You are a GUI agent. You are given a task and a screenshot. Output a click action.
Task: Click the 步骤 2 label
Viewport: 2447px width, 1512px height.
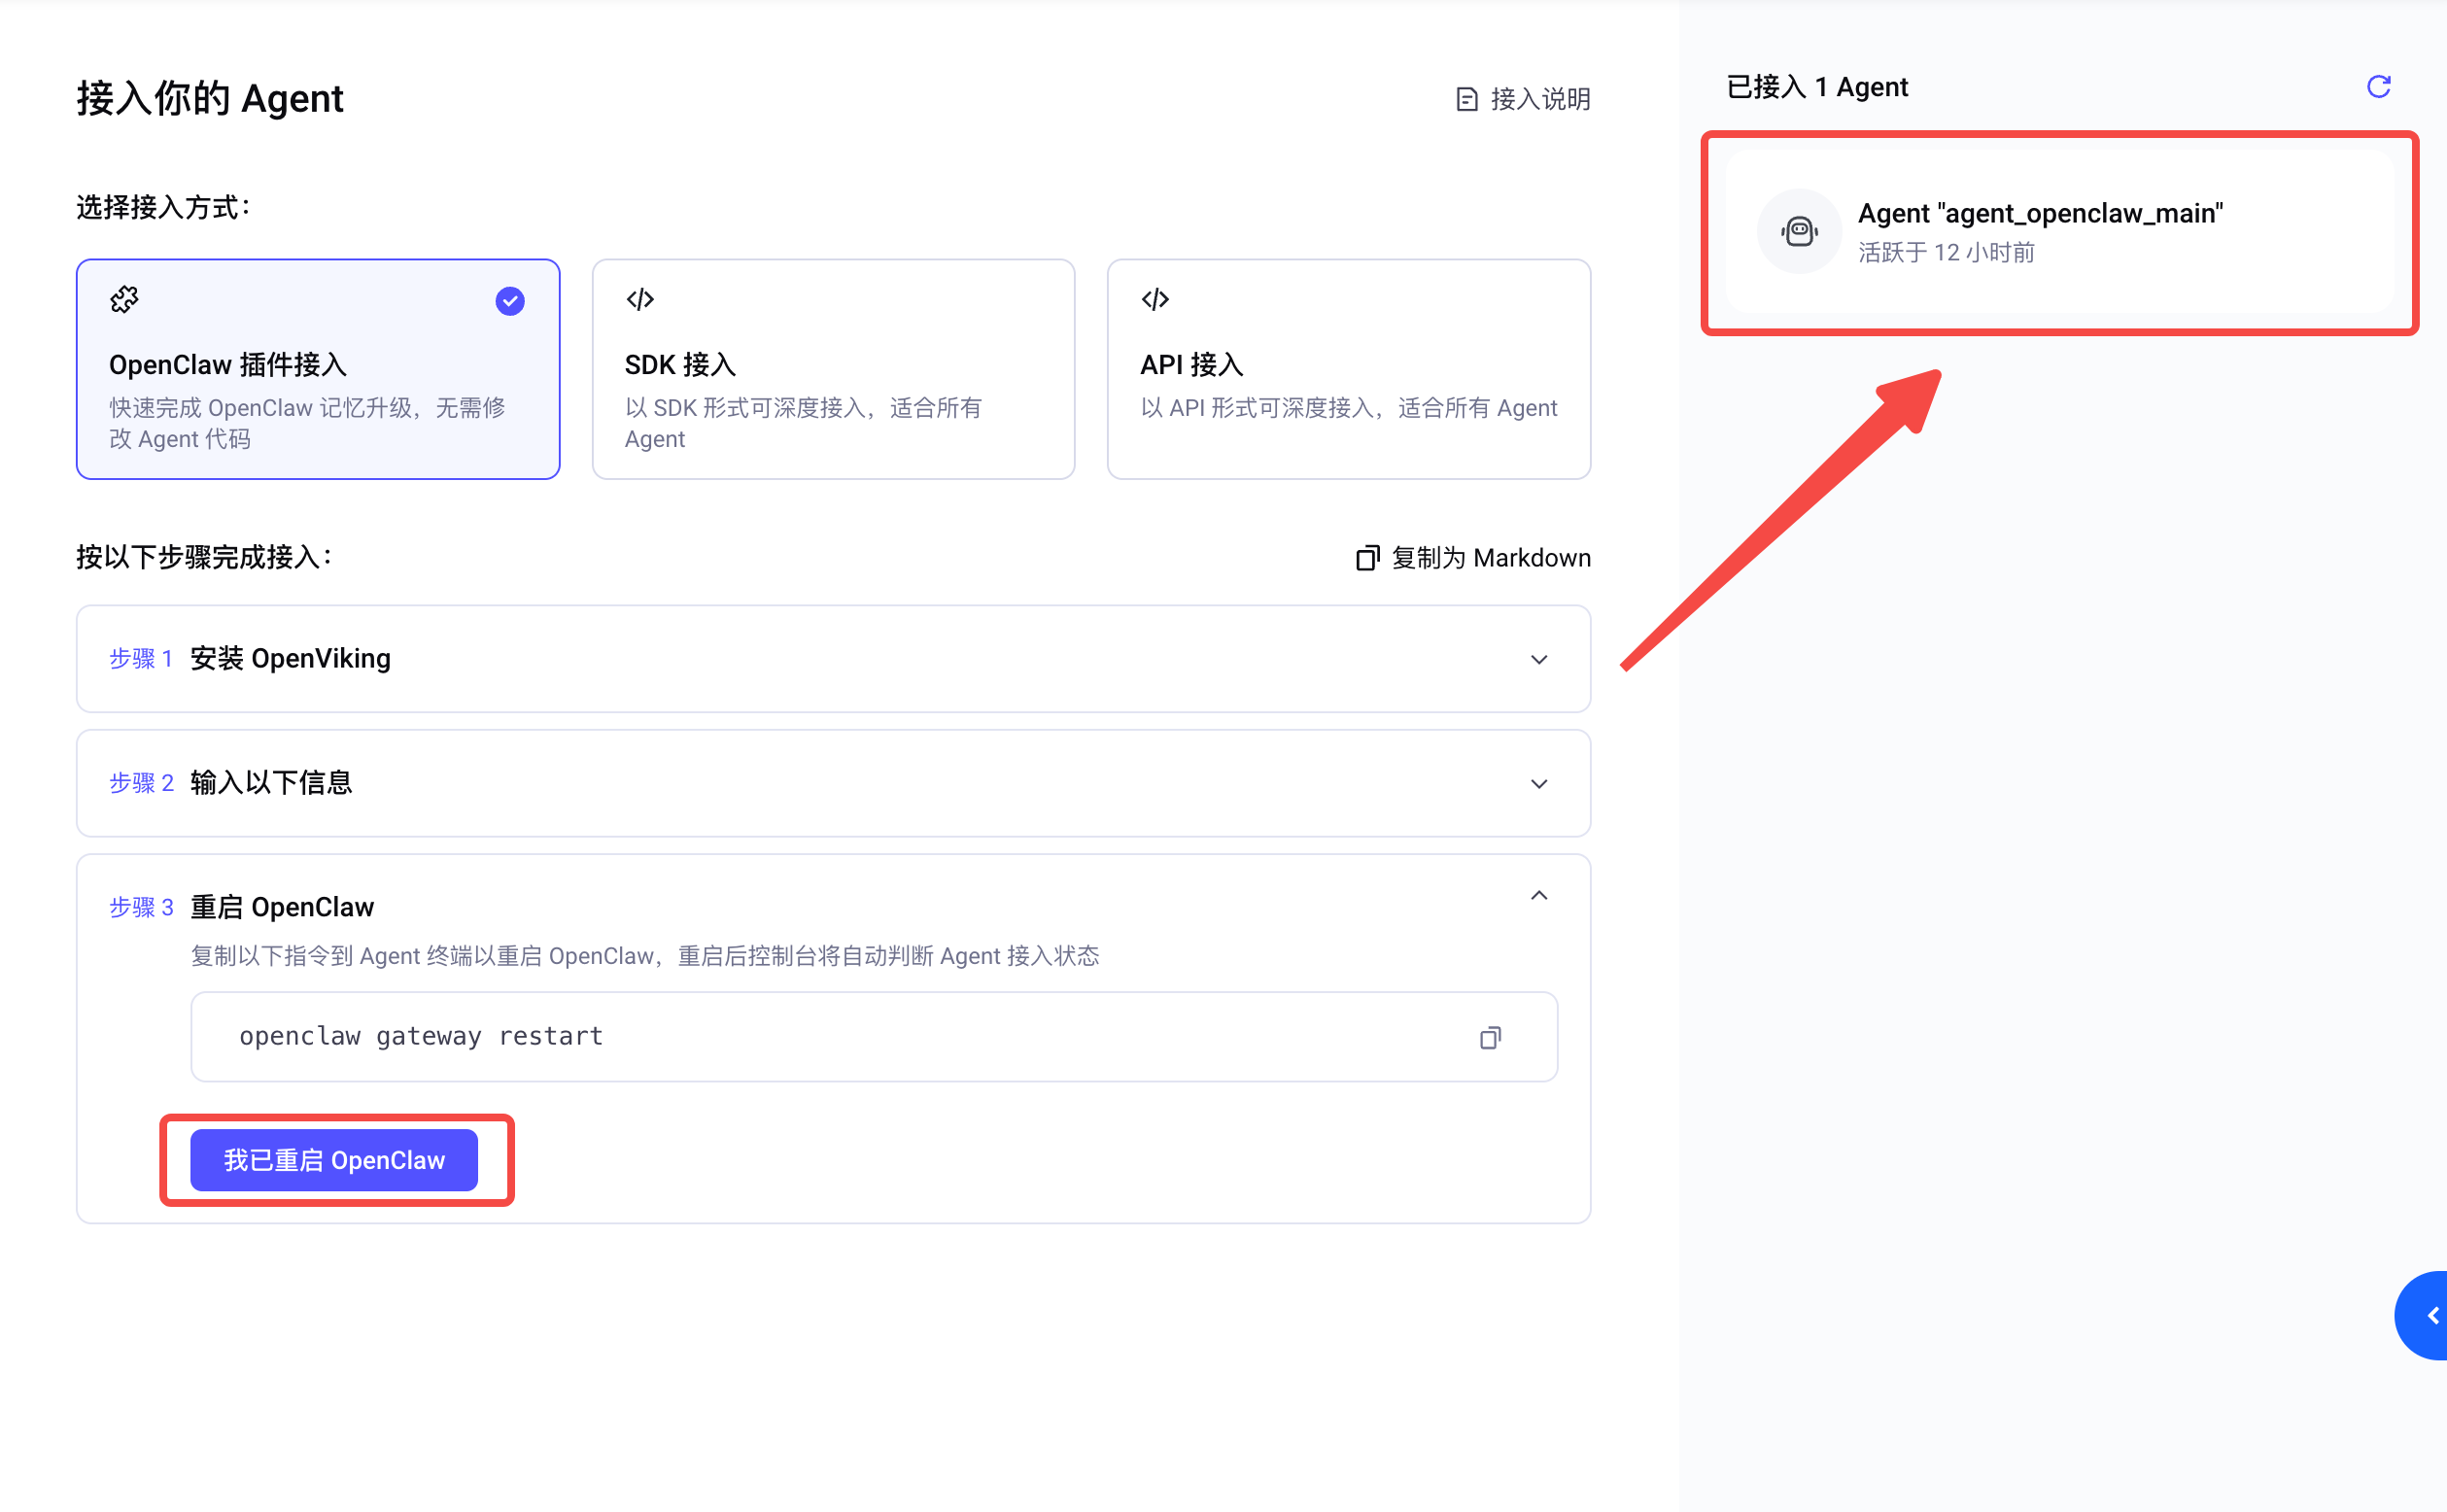click(141, 783)
